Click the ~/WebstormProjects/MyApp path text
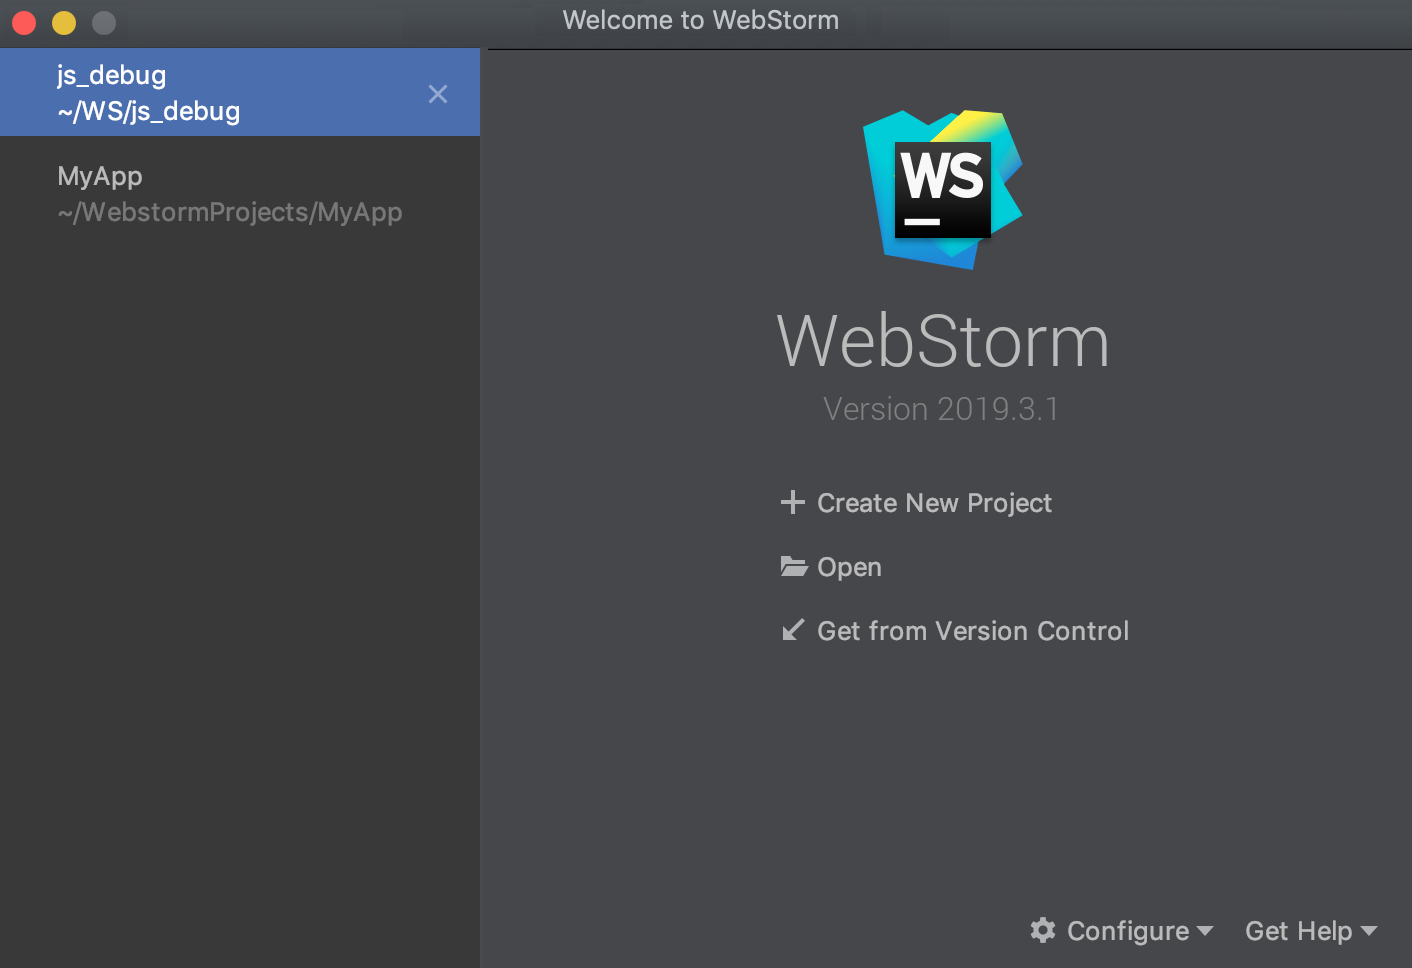 point(230,213)
